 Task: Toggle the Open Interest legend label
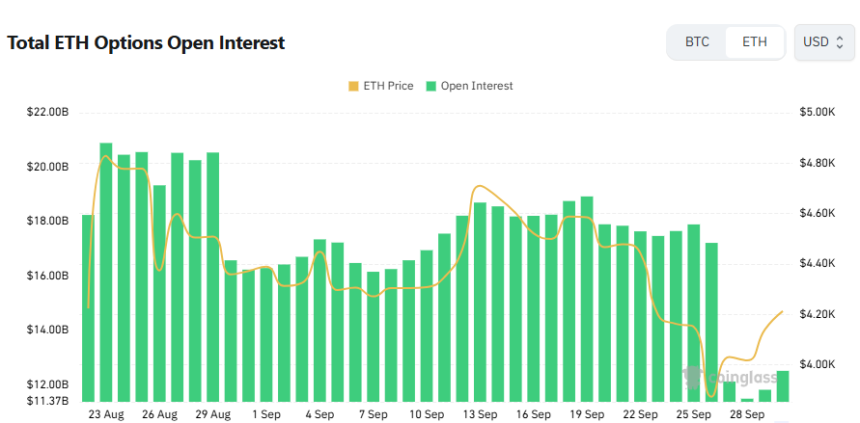tap(476, 86)
